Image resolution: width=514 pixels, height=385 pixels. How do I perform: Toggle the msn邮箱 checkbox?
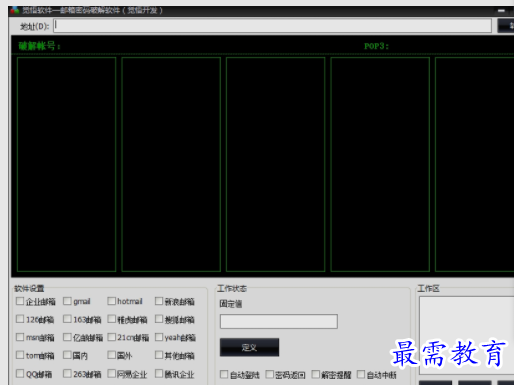pyautogui.click(x=20, y=337)
